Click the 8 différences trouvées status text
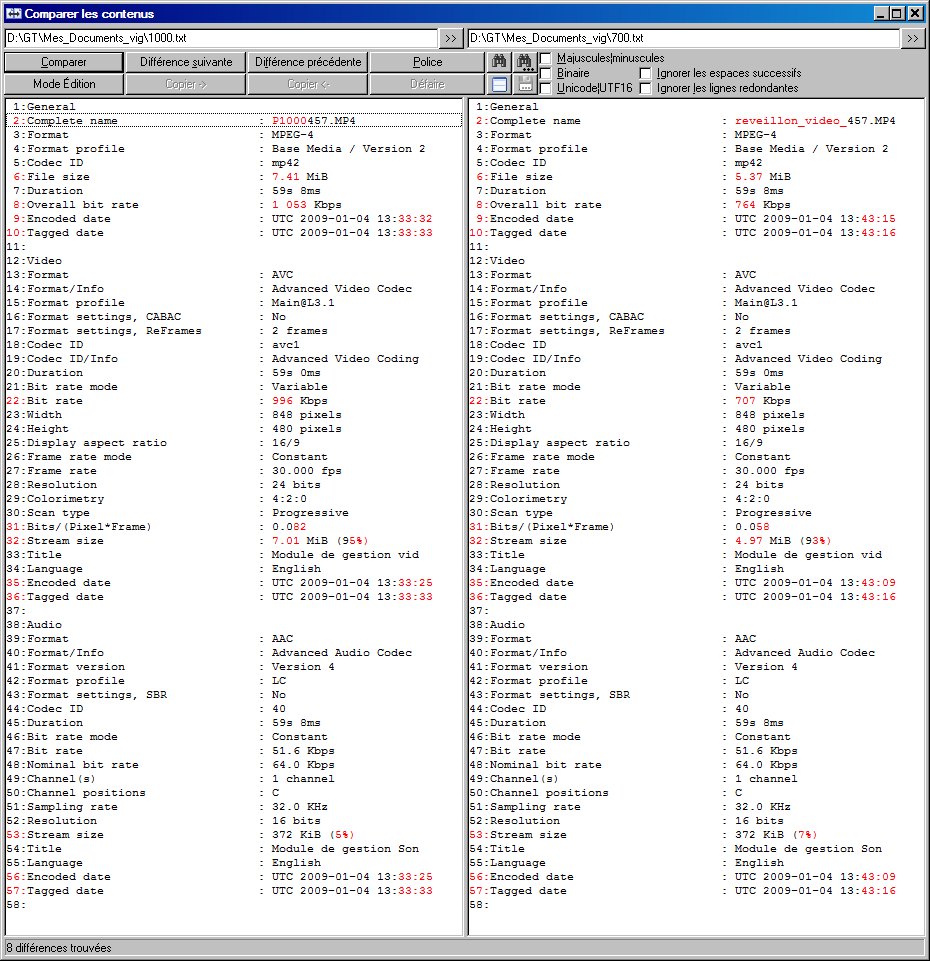930x961 pixels. [59, 948]
